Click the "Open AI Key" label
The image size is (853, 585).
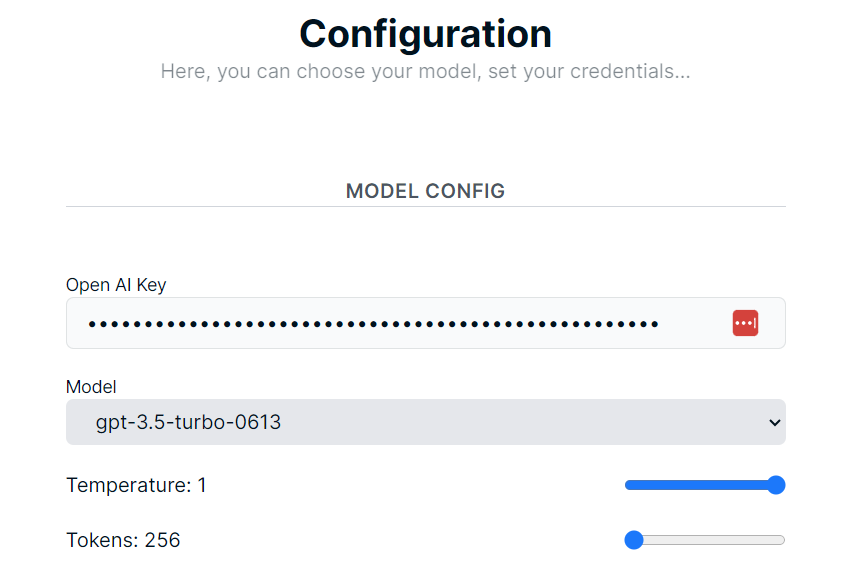[116, 285]
